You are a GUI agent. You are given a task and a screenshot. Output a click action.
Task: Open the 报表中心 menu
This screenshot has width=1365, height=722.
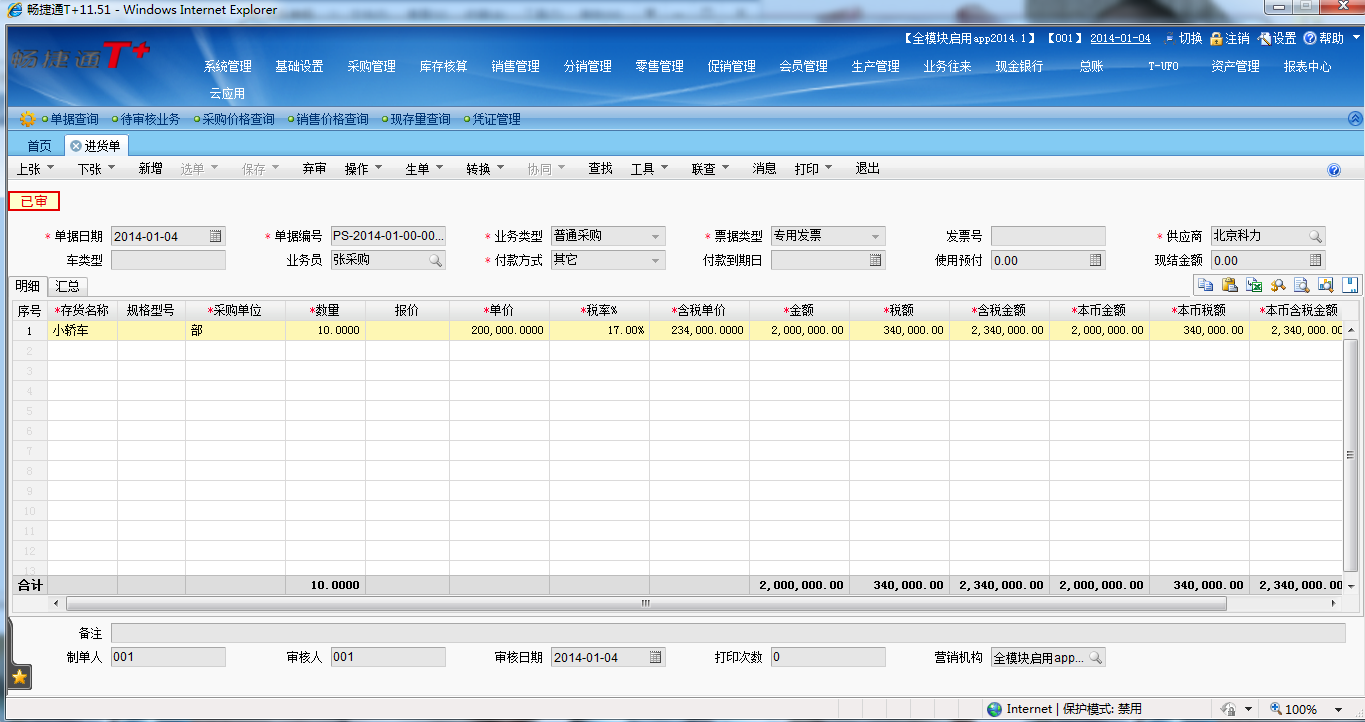point(1308,66)
